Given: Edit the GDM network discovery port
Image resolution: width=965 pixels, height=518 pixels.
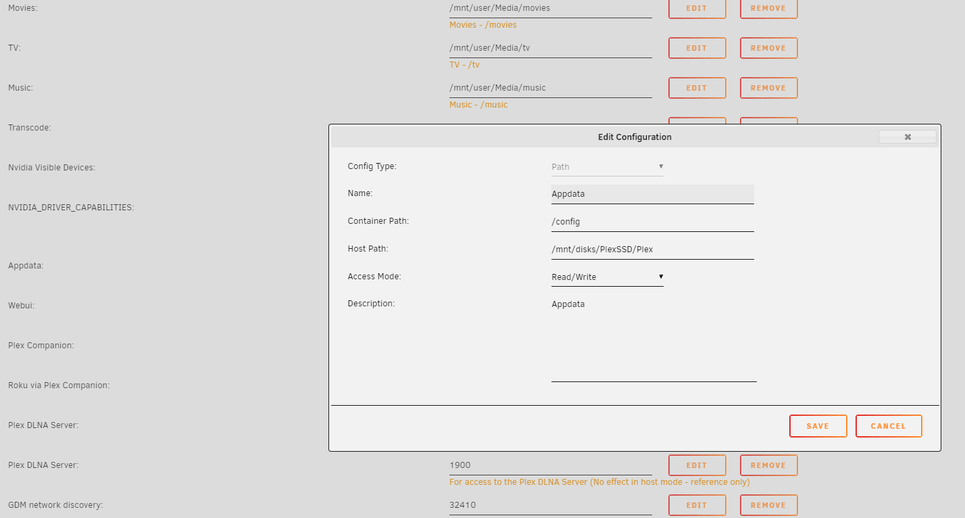Looking at the screenshot, I should pyautogui.click(x=697, y=505).
